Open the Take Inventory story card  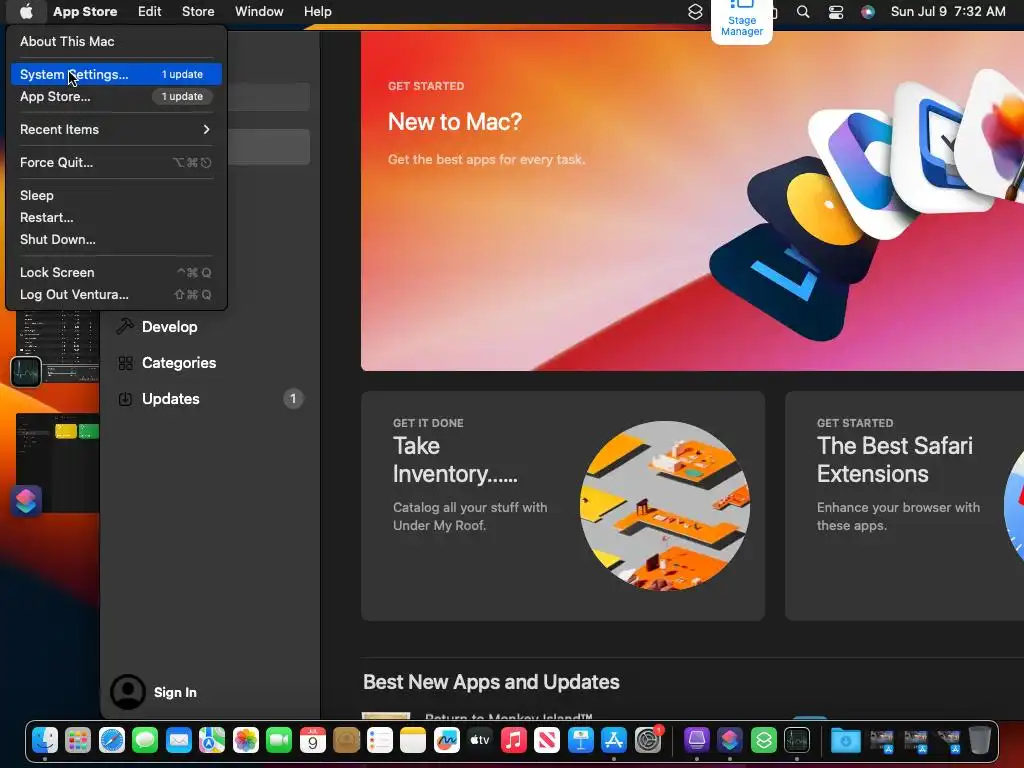click(x=563, y=505)
